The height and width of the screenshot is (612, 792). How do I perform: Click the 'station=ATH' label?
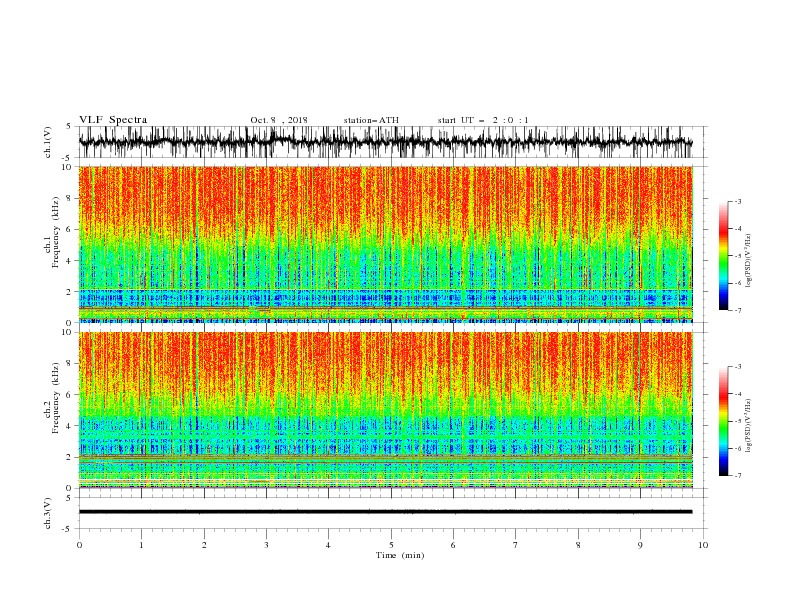pyautogui.click(x=371, y=120)
